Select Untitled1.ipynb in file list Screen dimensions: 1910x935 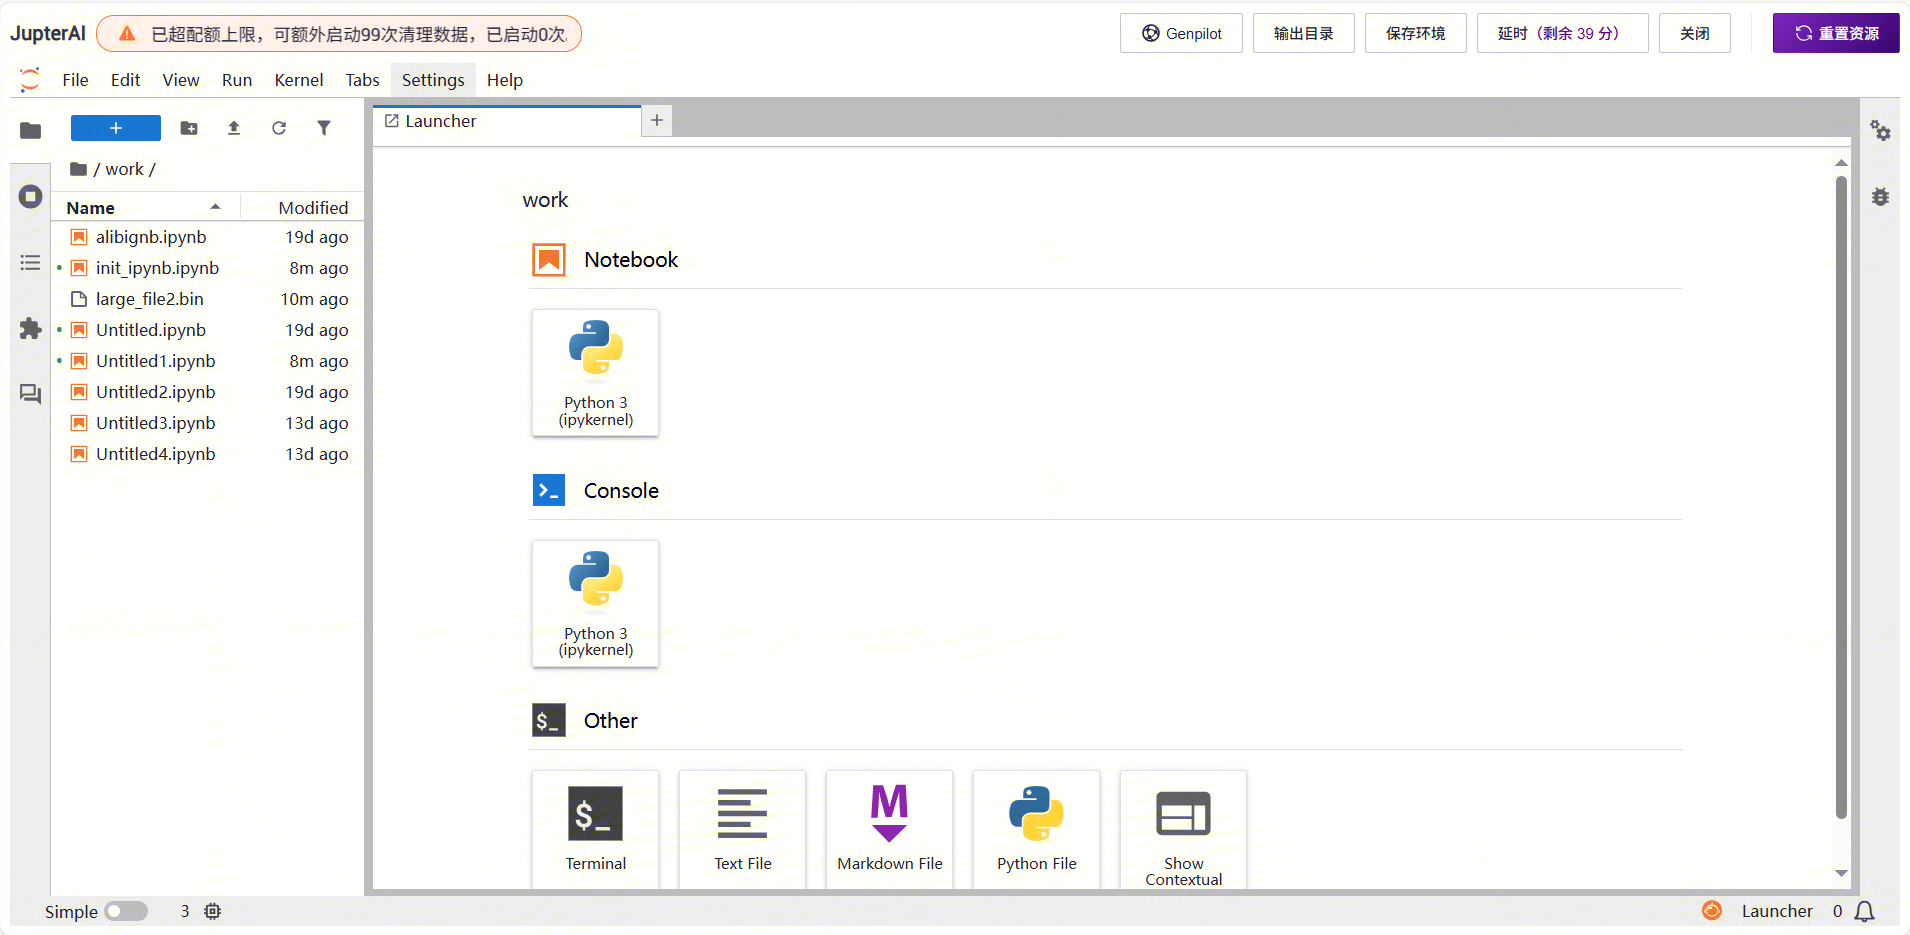click(x=208, y=361)
